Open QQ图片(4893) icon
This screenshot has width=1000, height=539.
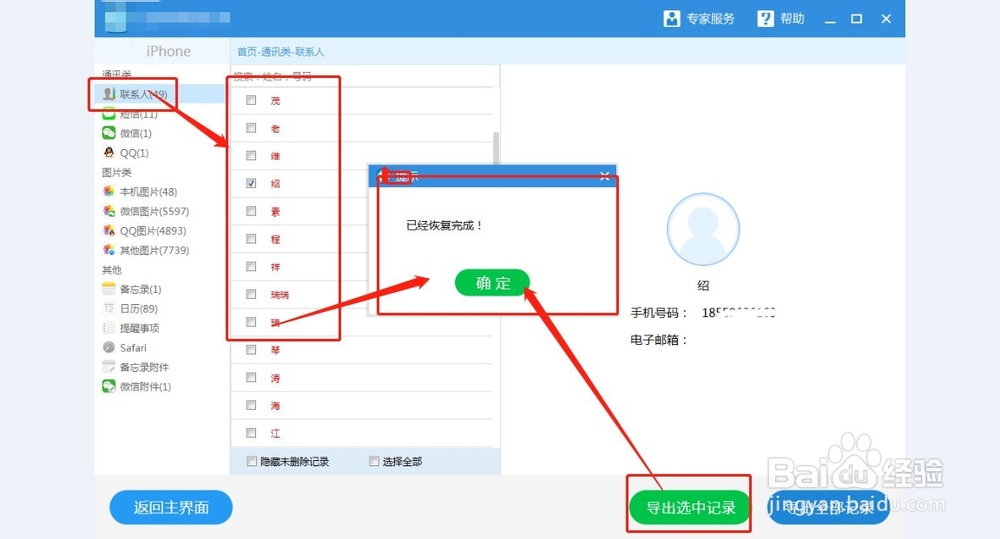pos(109,230)
